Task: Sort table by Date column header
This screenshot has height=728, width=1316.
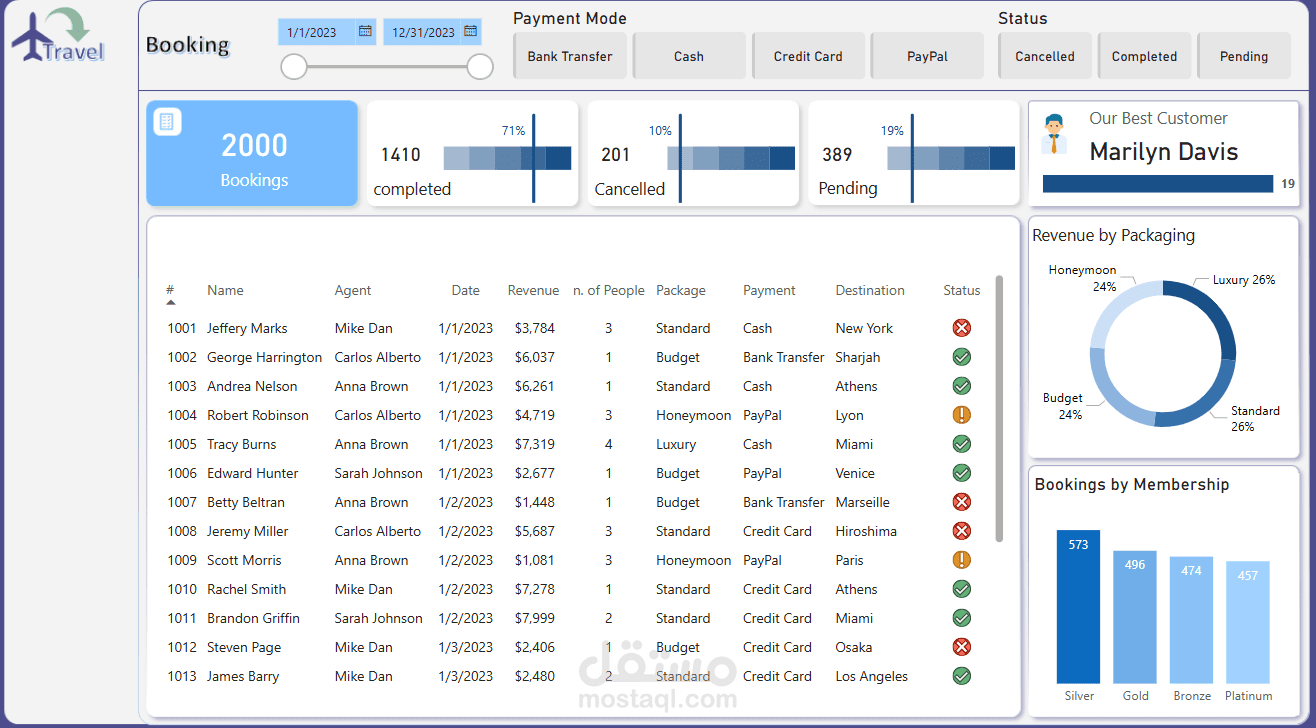Action: pyautogui.click(x=465, y=290)
